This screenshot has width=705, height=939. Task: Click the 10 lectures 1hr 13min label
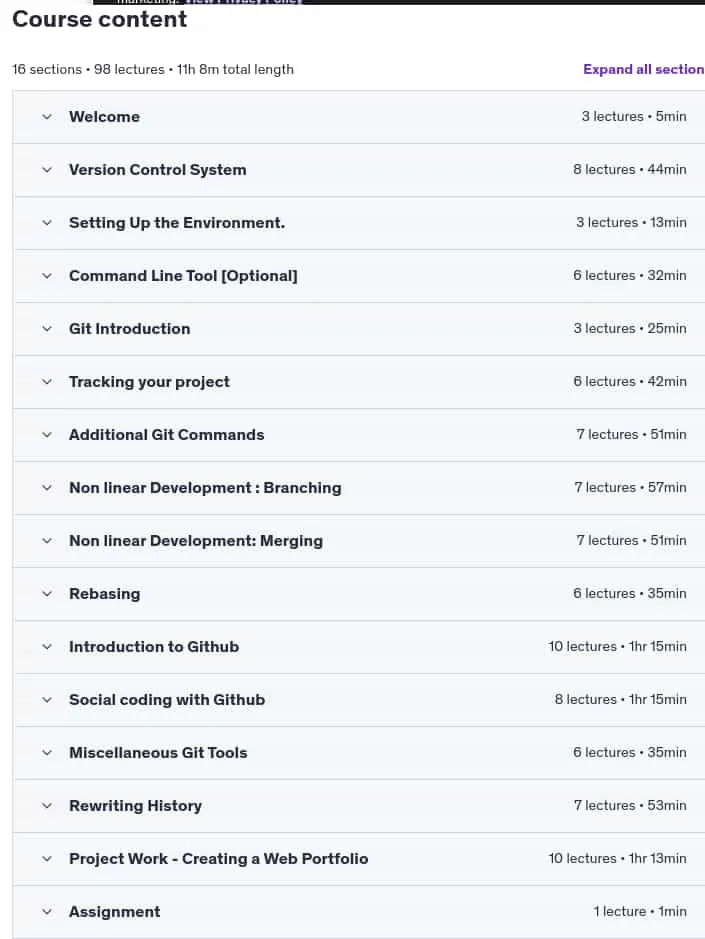(618, 858)
